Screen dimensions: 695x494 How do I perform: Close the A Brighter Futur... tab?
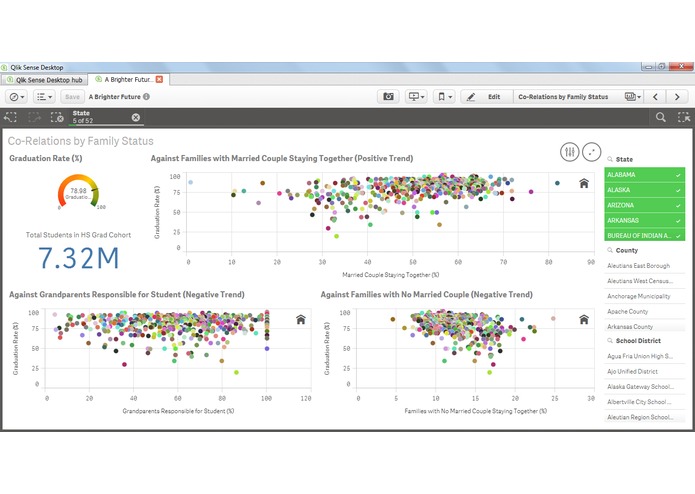159,79
